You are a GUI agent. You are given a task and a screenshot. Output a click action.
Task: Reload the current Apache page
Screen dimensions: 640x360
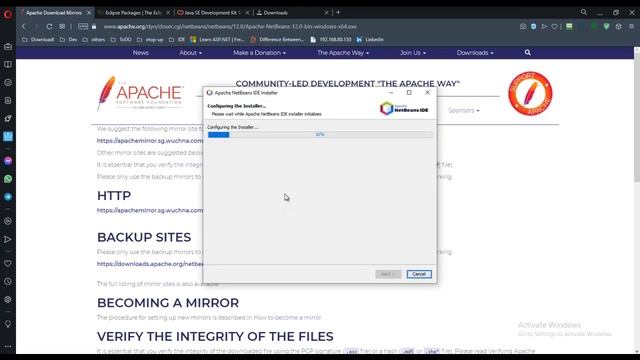coord(49,27)
